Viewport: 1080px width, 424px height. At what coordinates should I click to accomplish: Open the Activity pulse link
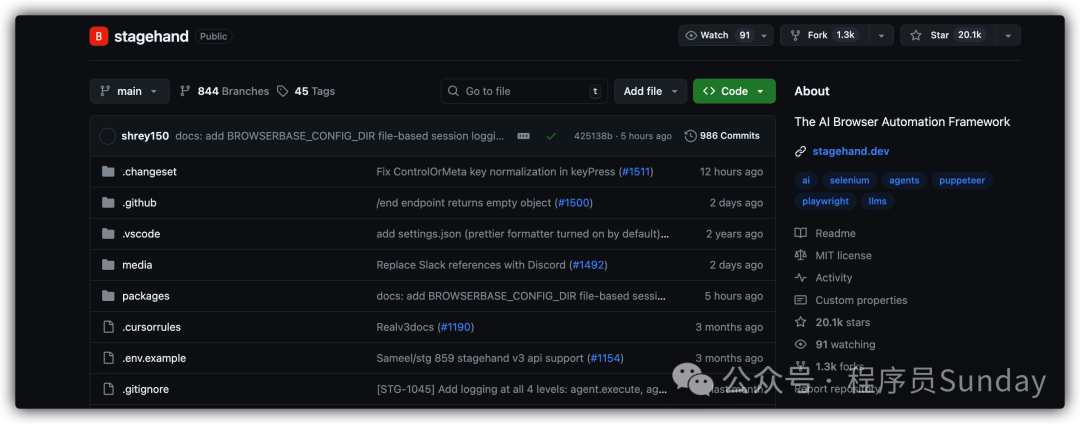[x=833, y=278]
